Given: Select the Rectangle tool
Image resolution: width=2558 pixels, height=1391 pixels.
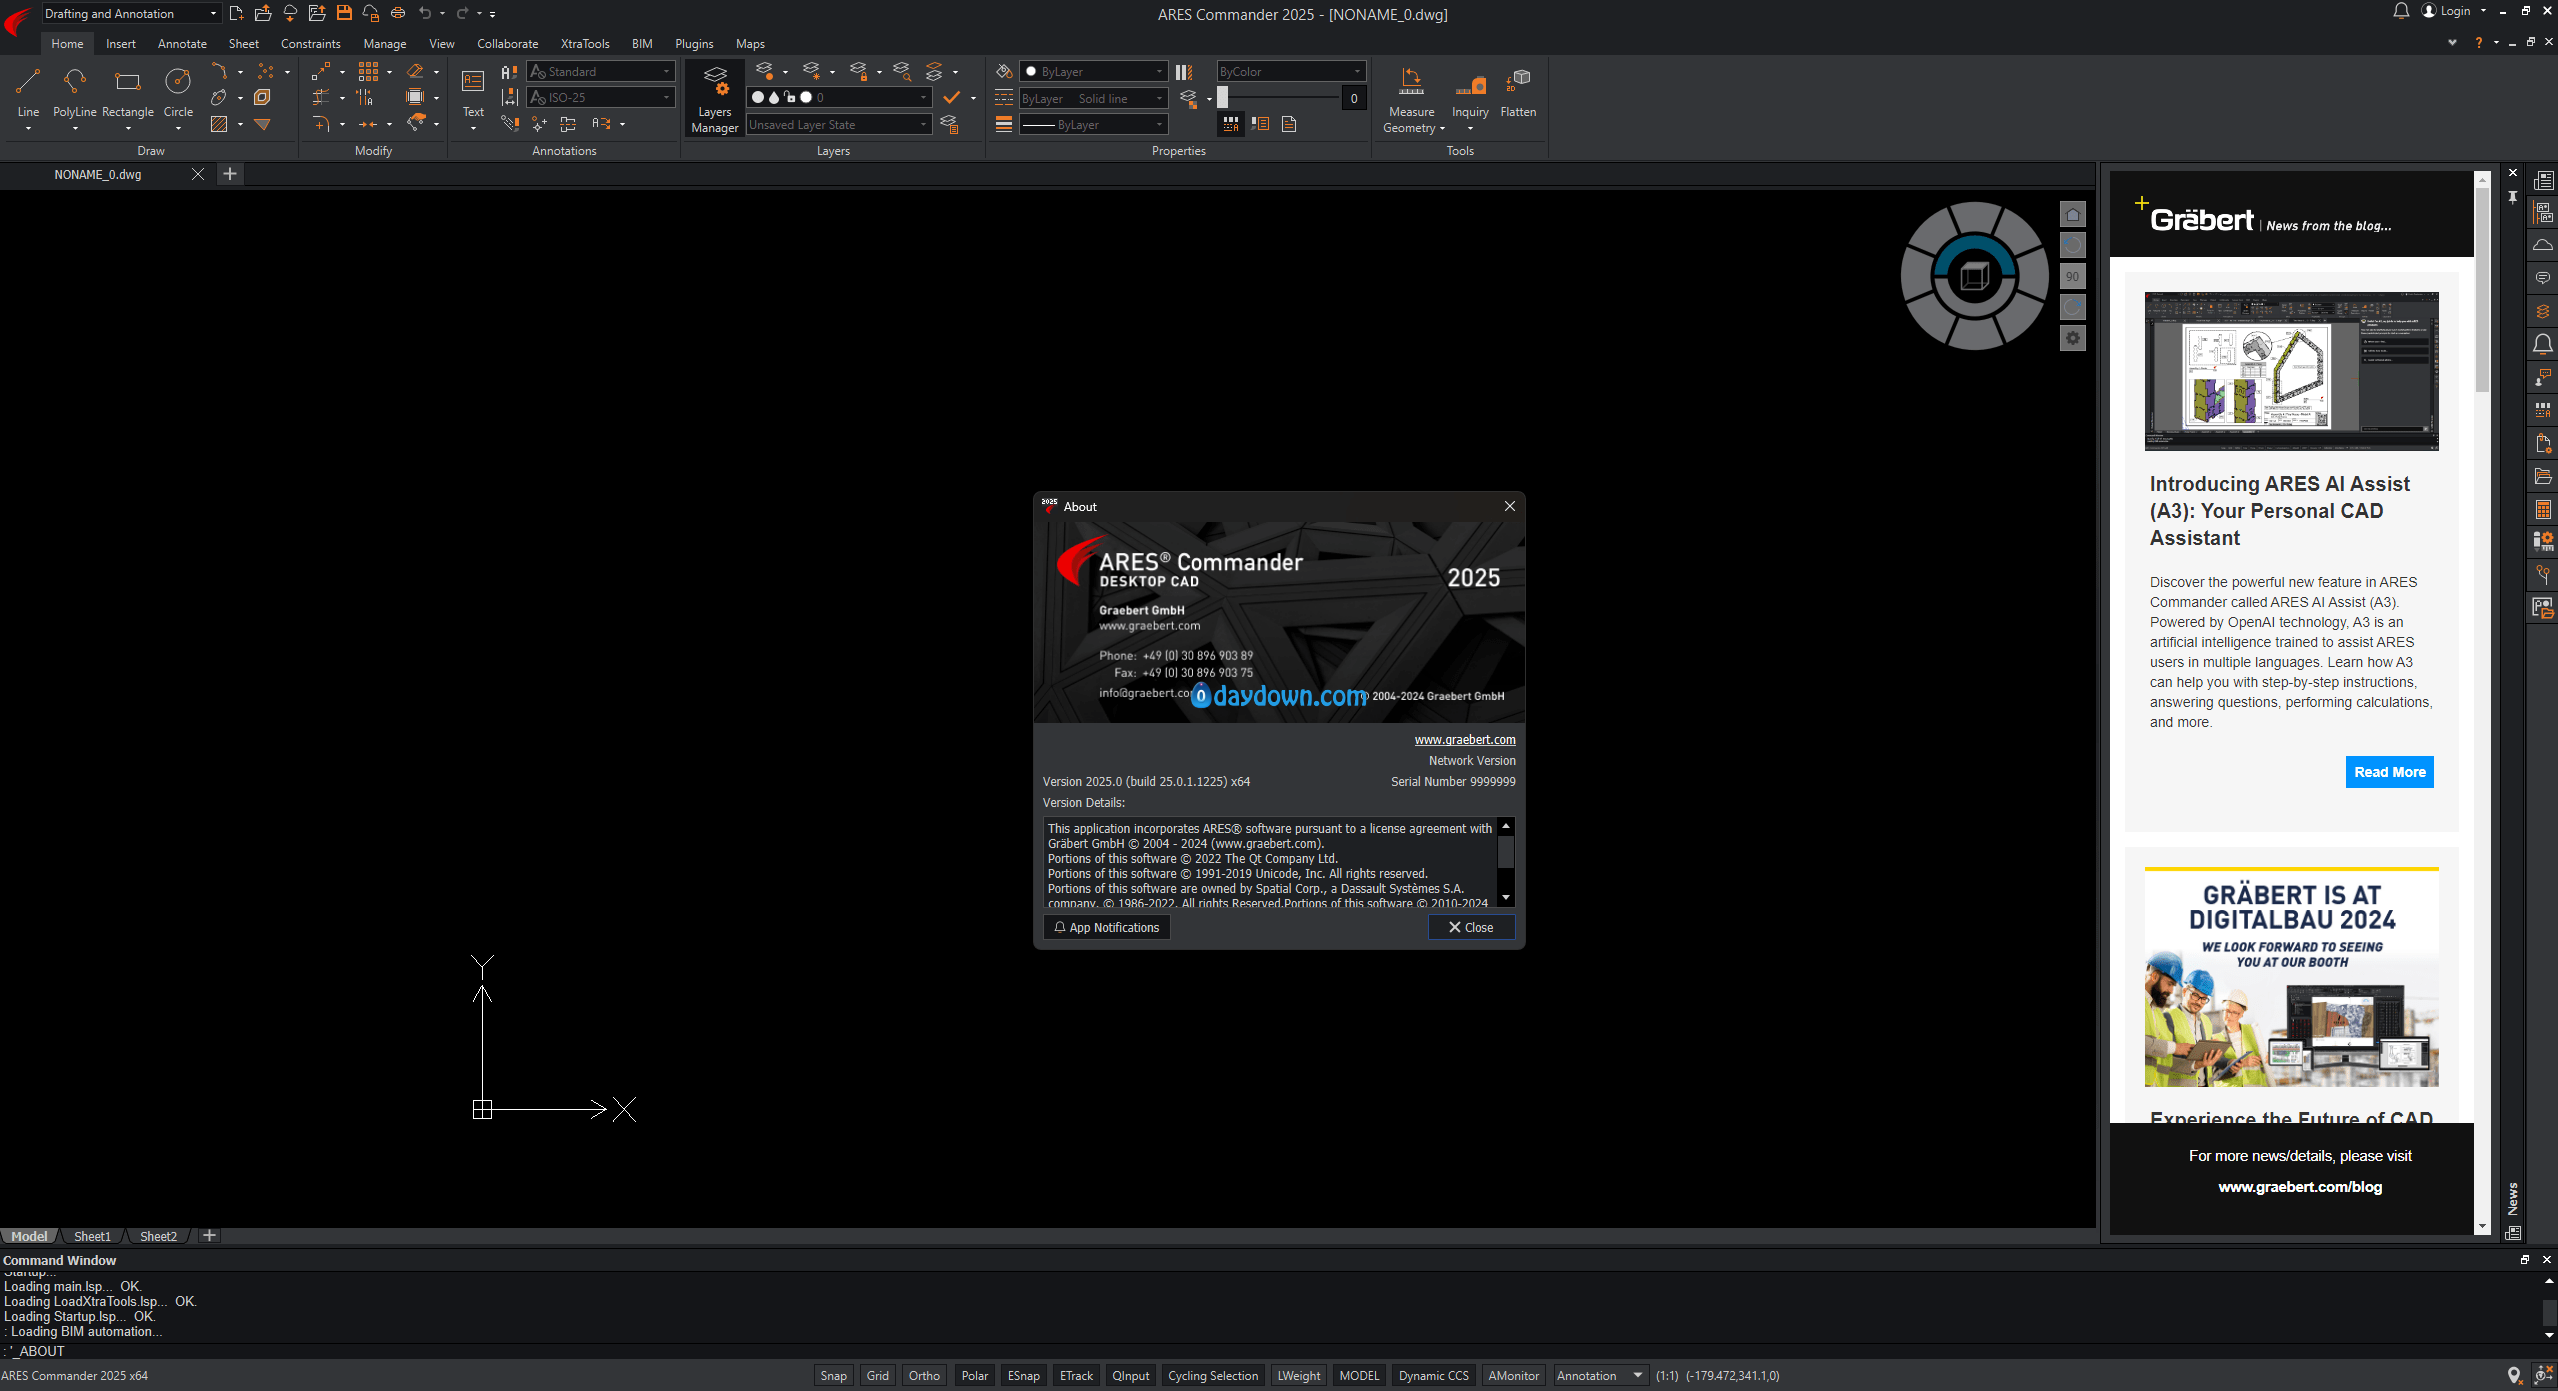Looking at the screenshot, I should pyautogui.click(x=128, y=92).
